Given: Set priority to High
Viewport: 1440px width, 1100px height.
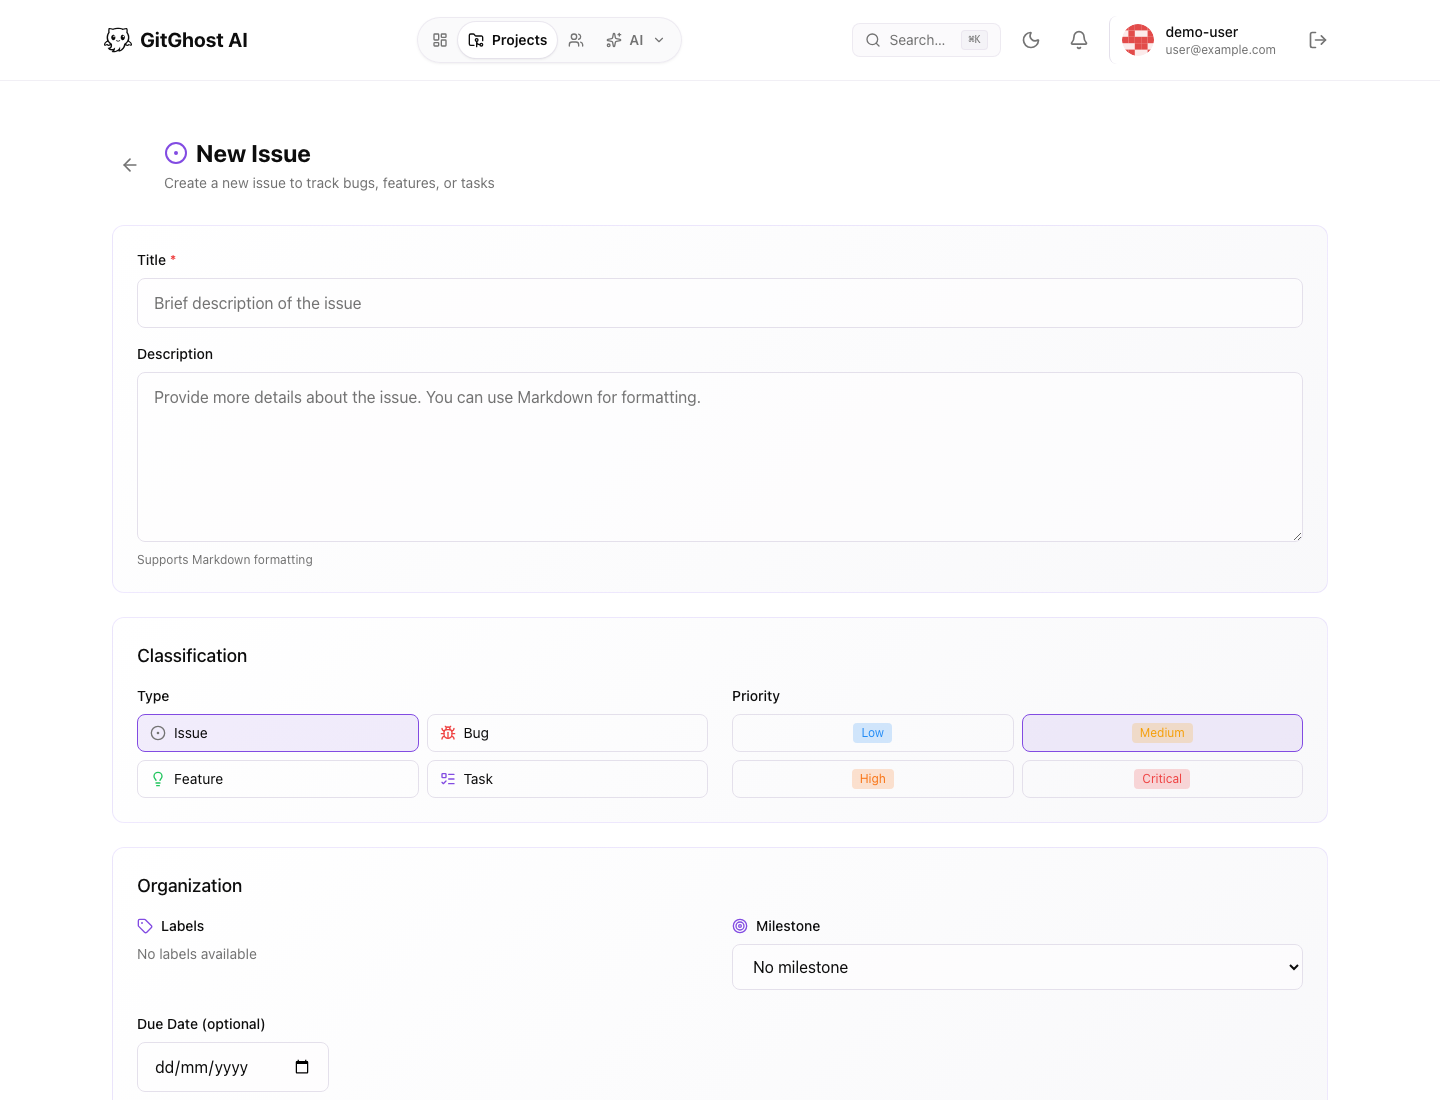Looking at the screenshot, I should click(873, 779).
